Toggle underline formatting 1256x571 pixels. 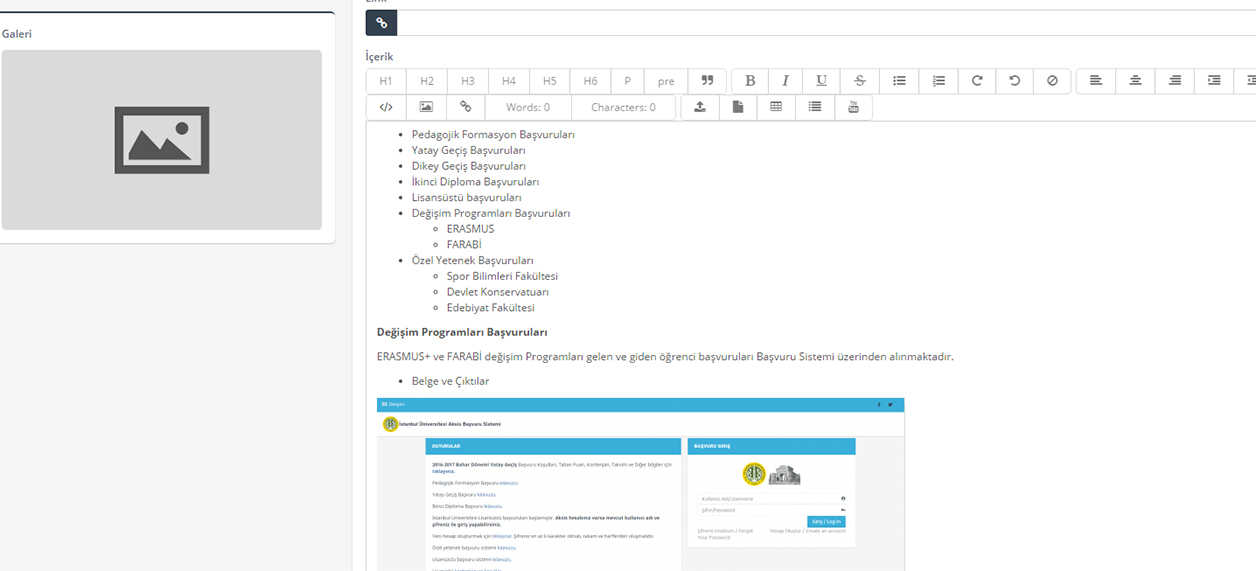click(822, 81)
